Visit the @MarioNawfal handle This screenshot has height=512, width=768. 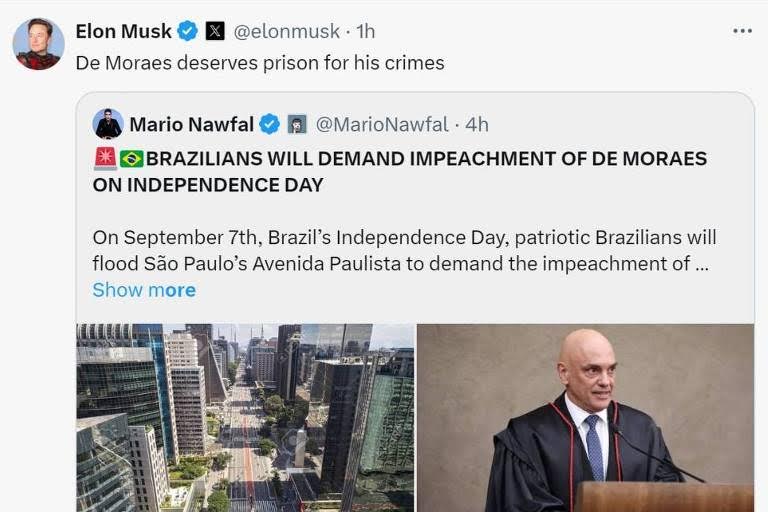(x=382, y=124)
